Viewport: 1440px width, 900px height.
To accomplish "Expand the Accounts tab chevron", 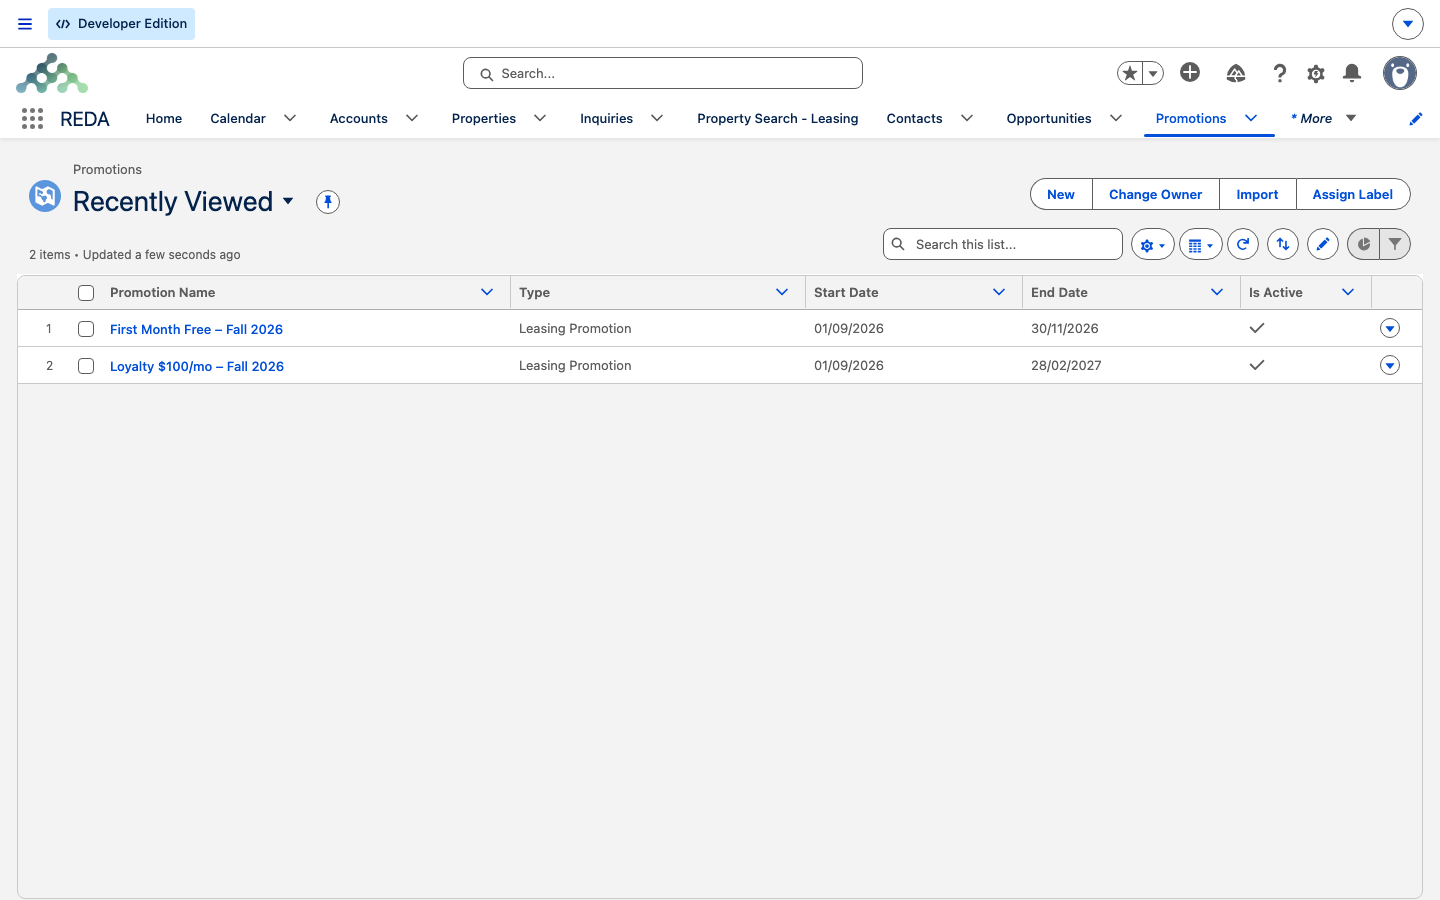I will [x=412, y=118].
